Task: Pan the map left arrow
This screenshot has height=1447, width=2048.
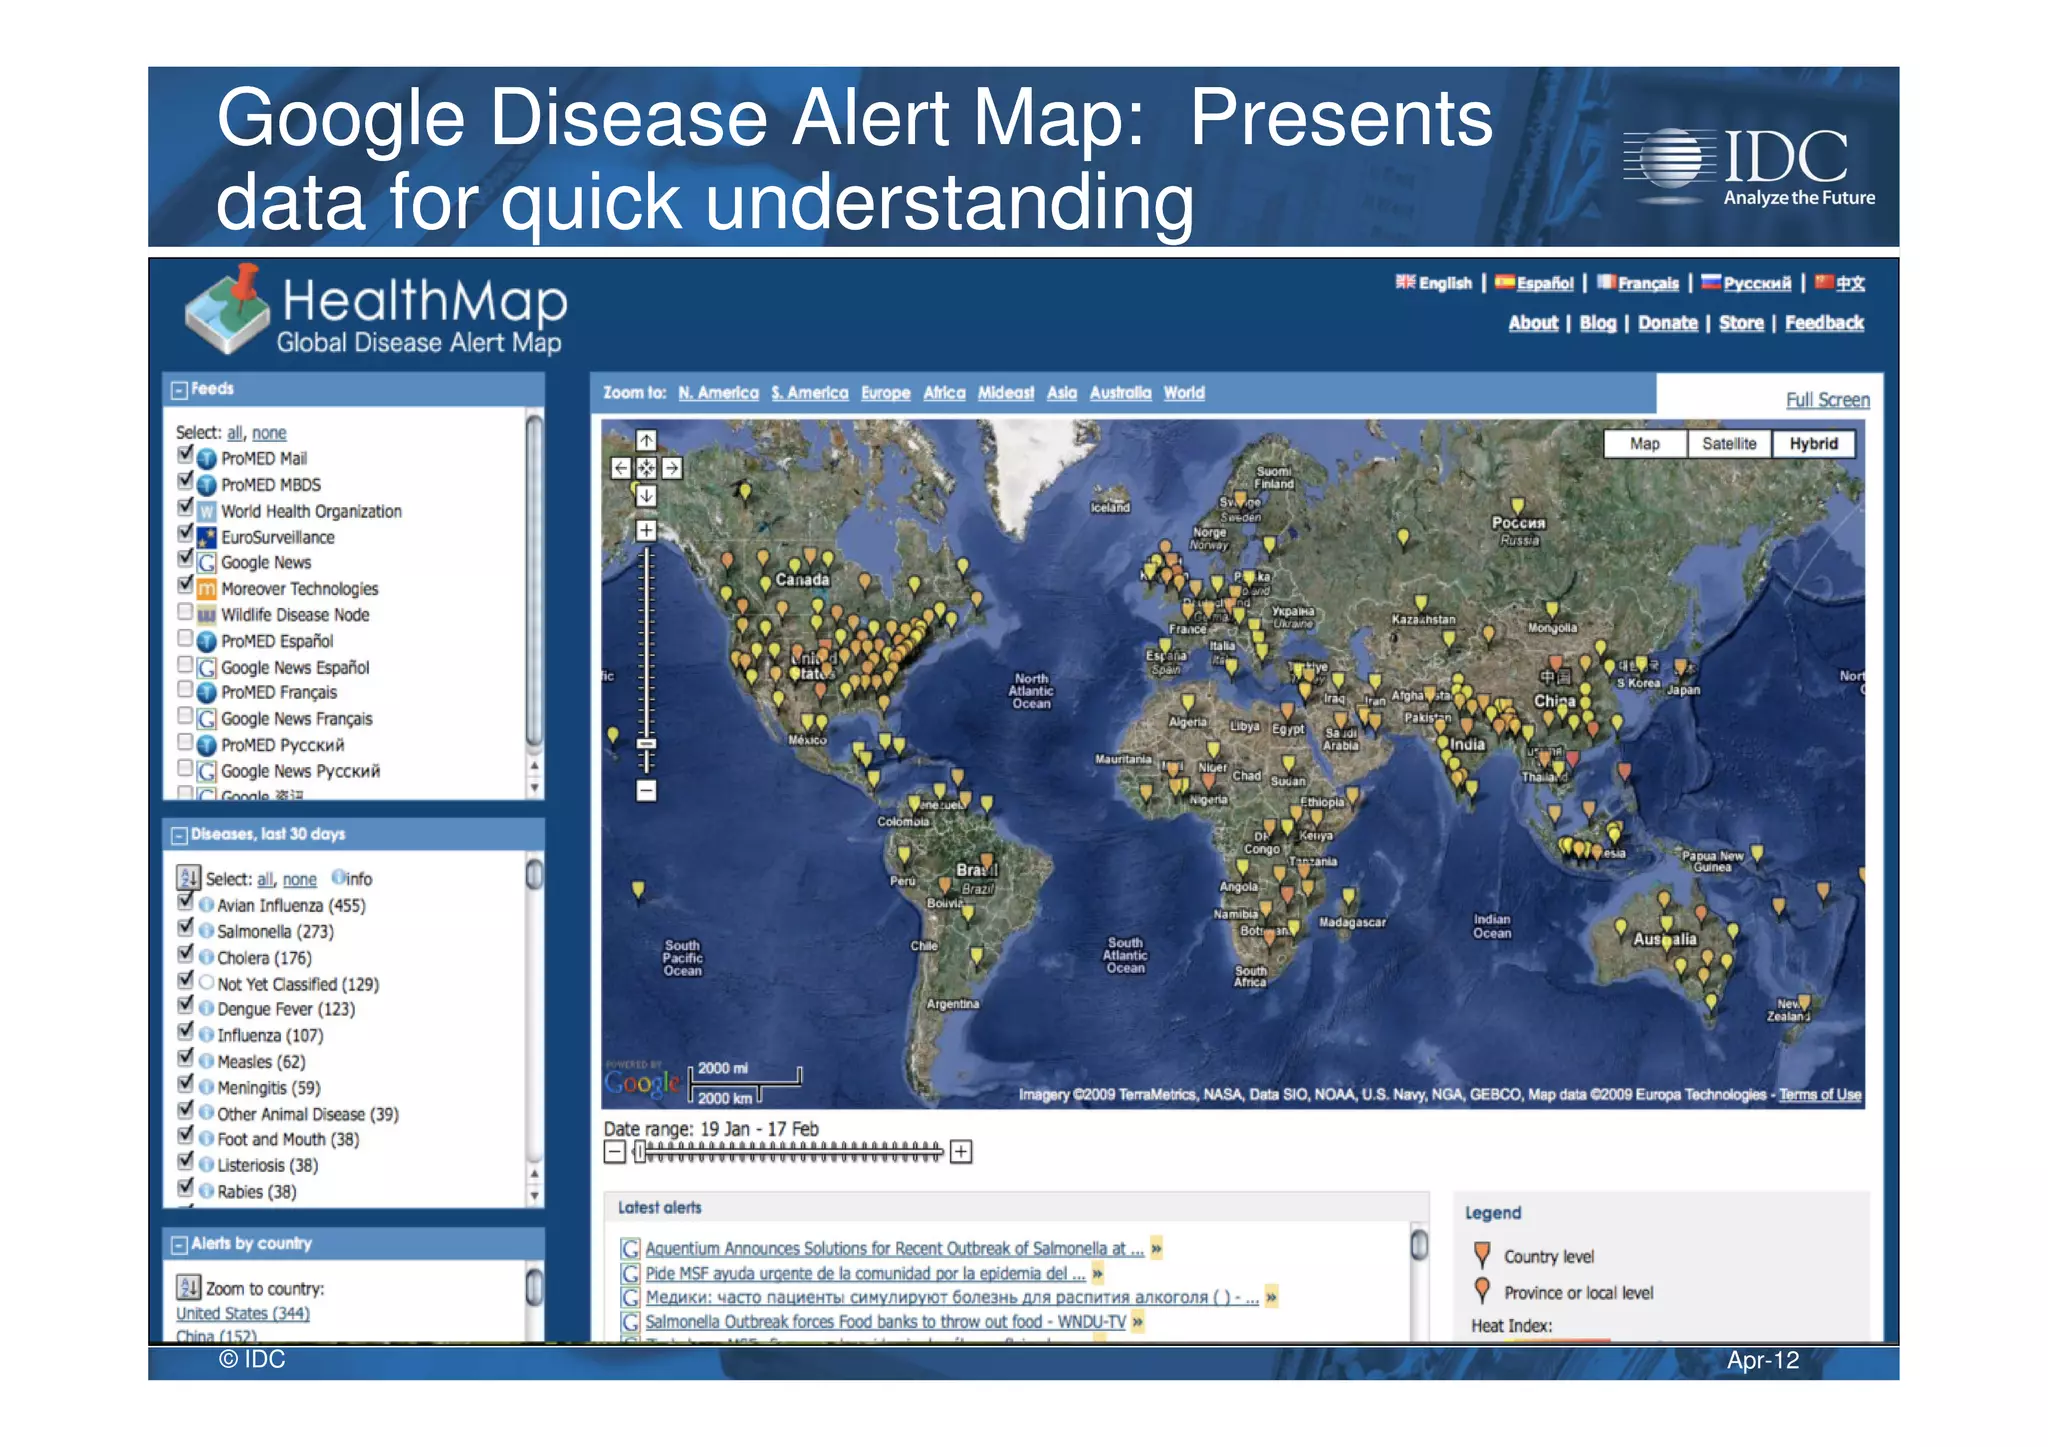Action: [x=621, y=468]
